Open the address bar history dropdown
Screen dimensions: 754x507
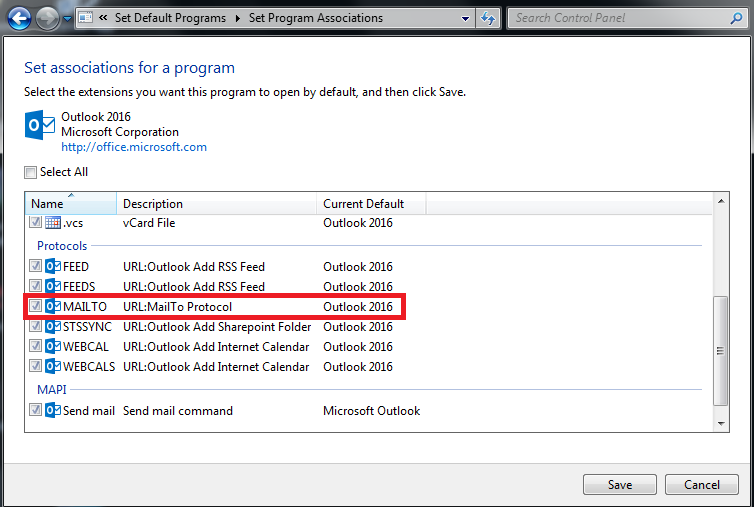click(x=466, y=18)
